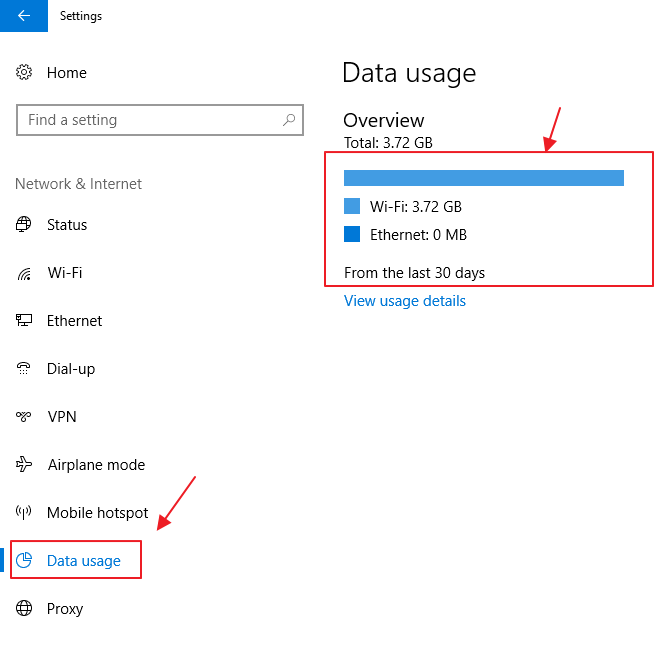
Task: Open the Proxy settings page
Action: pyautogui.click(x=64, y=609)
